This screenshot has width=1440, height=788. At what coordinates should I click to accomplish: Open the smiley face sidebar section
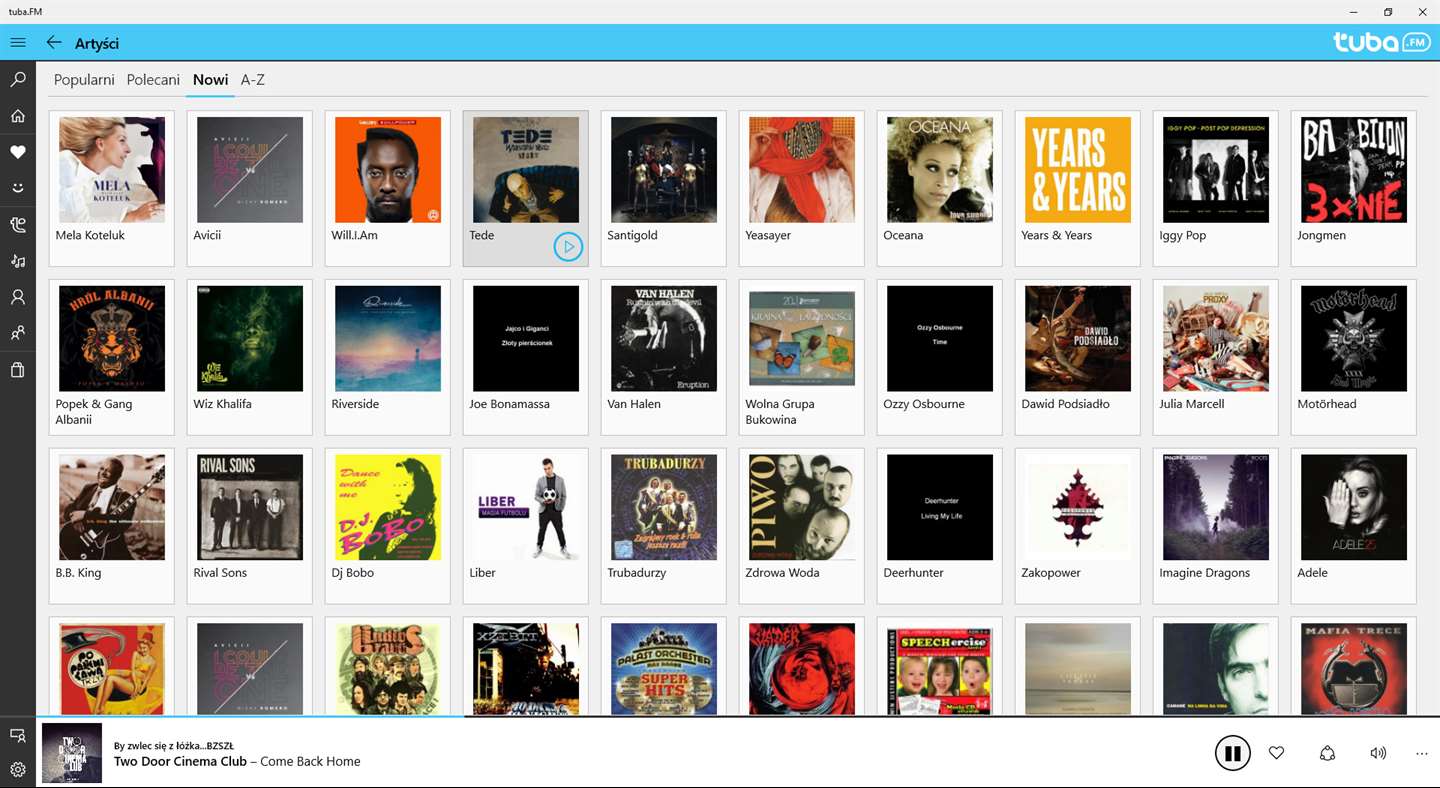point(18,188)
